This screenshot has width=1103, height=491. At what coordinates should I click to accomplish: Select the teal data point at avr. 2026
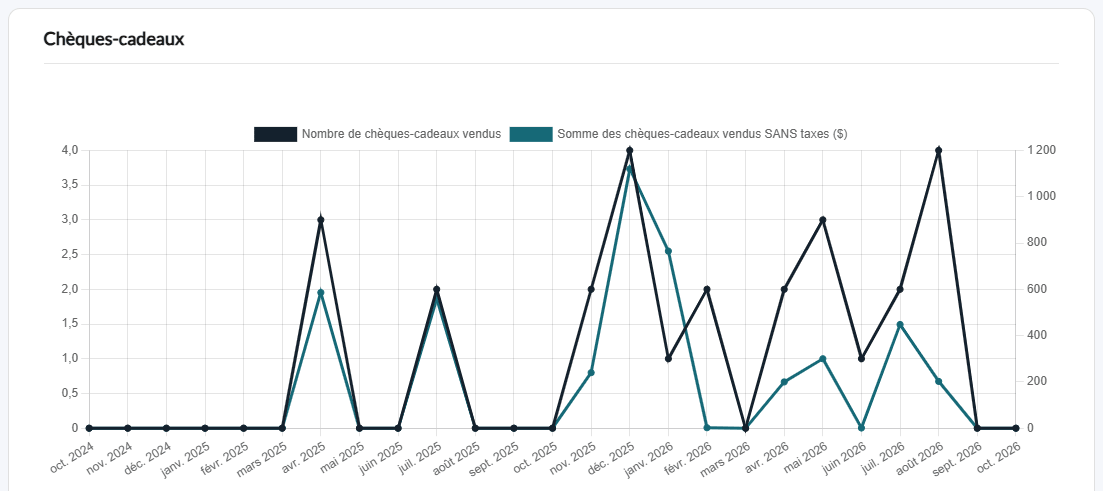click(784, 382)
